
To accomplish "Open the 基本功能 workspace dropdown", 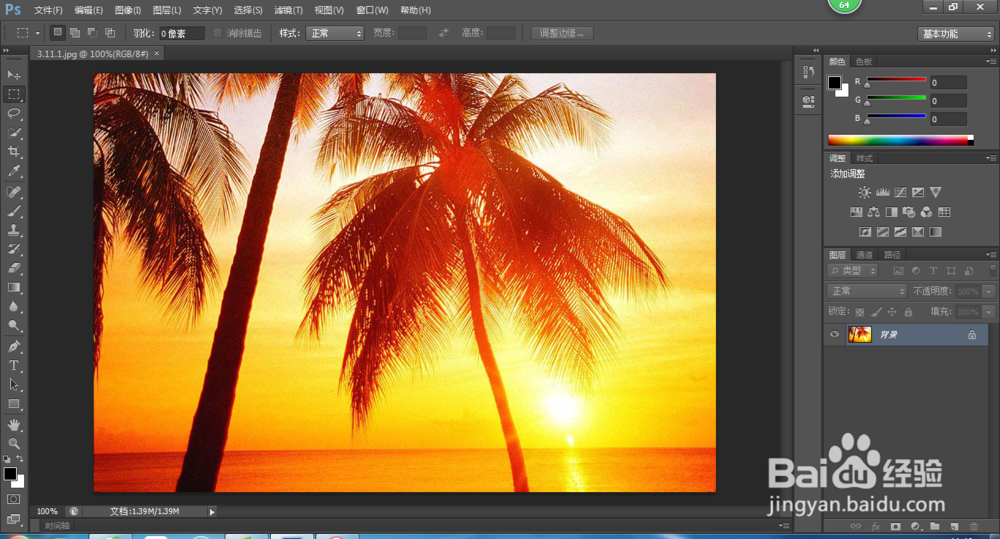I will [955, 34].
